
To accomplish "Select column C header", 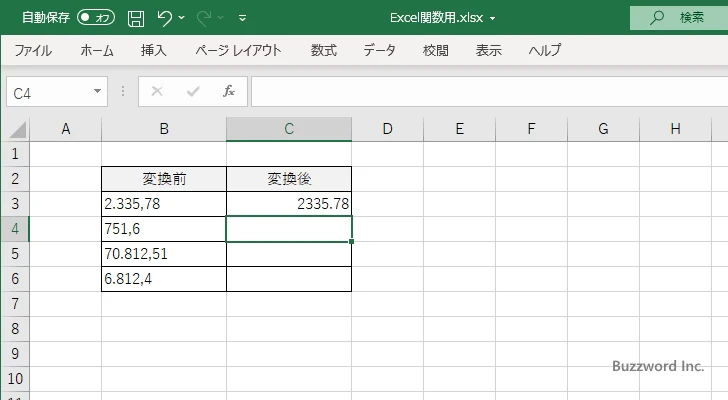I will pyautogui.click(x=289, y=129).
